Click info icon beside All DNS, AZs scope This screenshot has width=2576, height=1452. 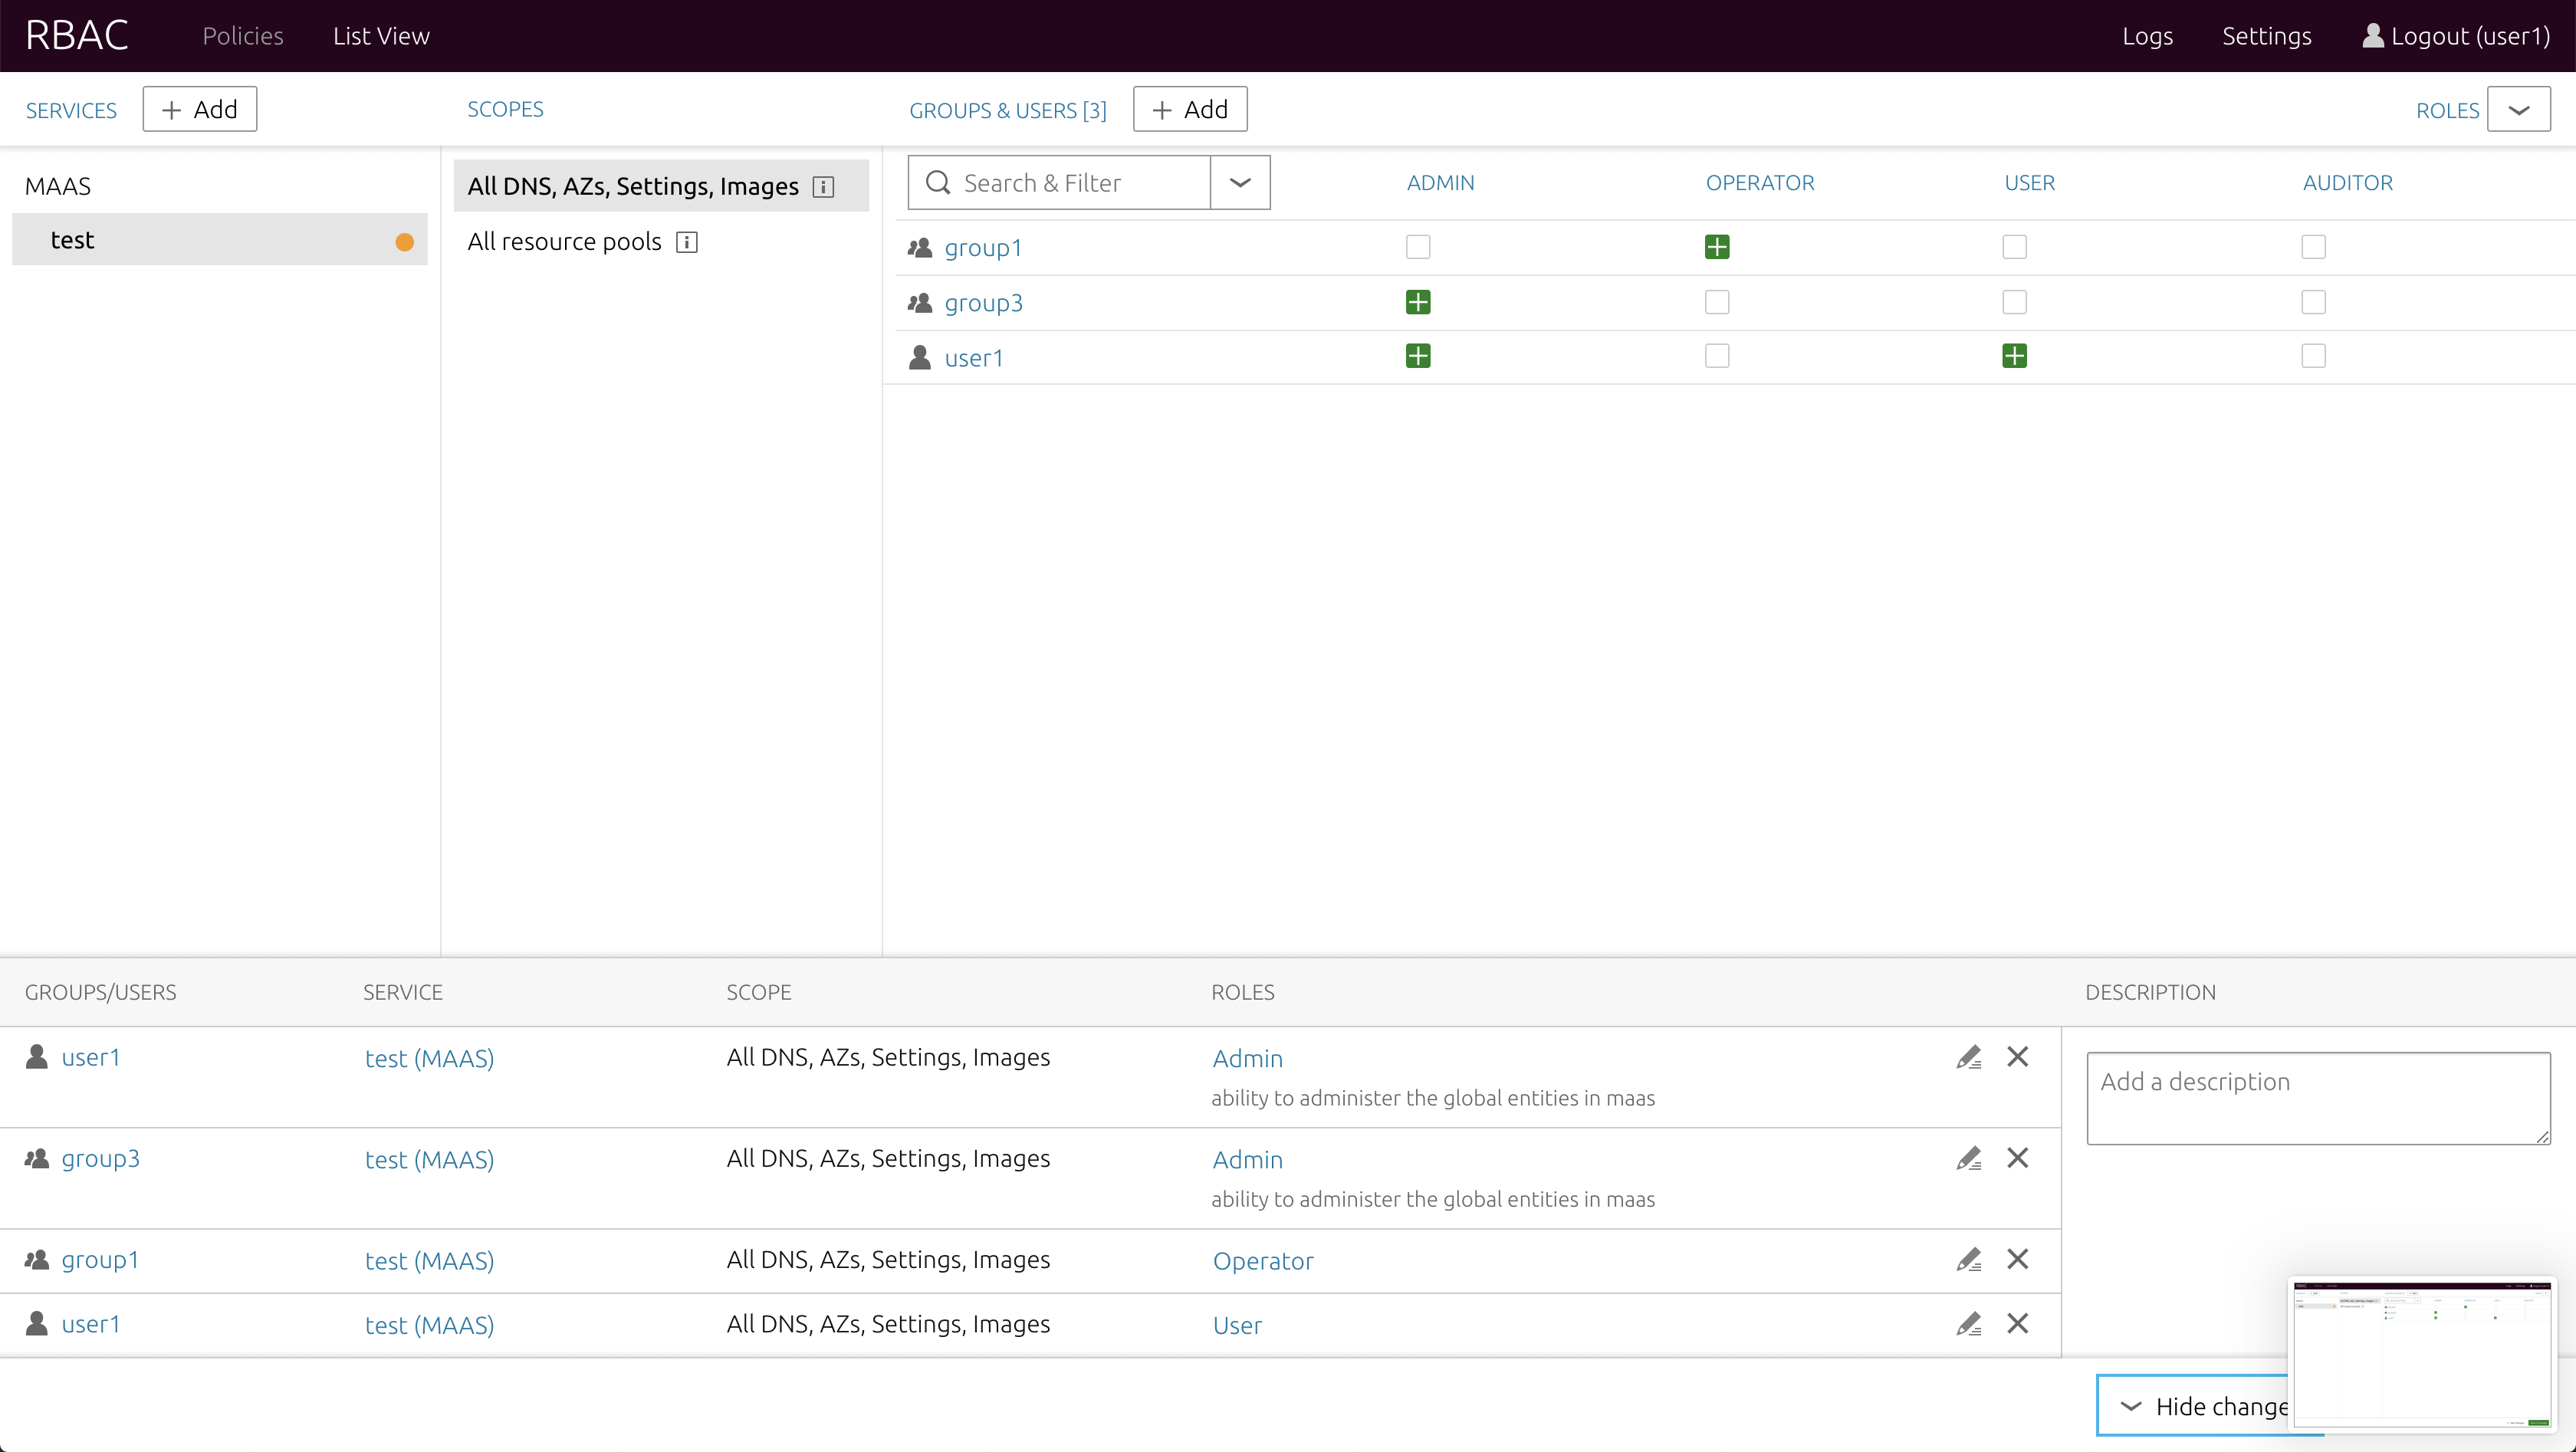tap(823, 187)
